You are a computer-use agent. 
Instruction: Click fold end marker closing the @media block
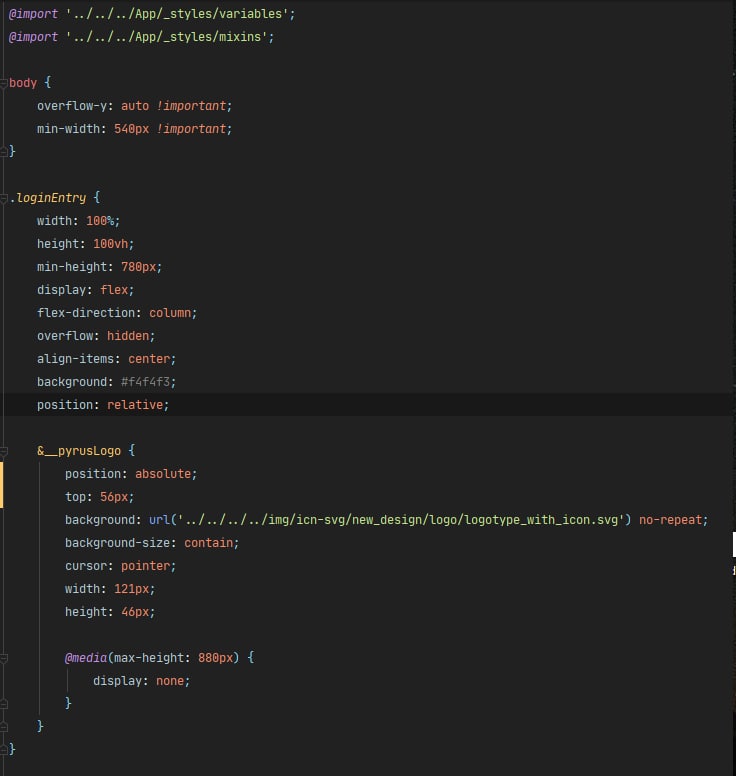[3, 704]
